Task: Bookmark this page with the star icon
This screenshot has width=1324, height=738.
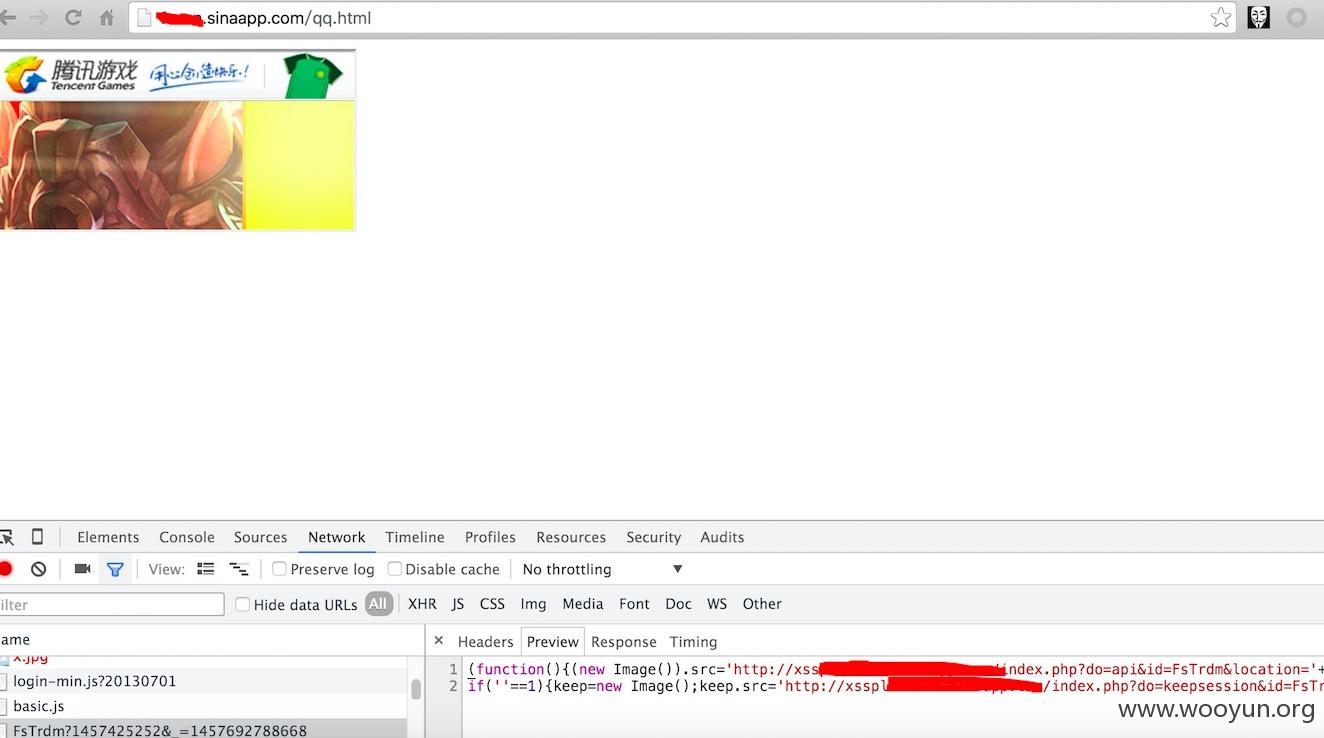Action: [1221, 18]
